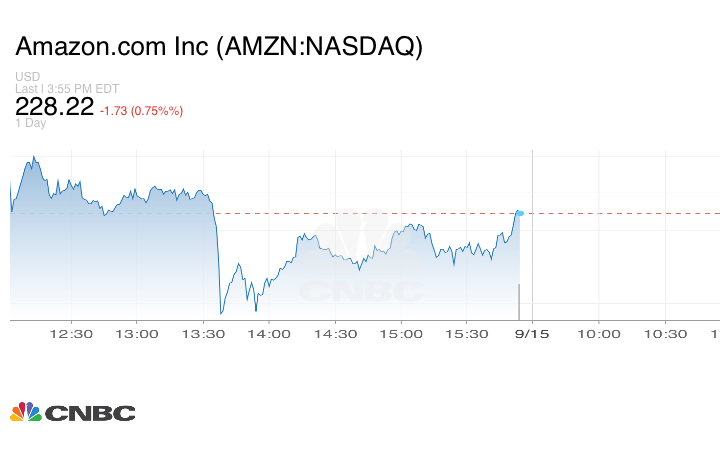Click the 13:00 time axis label
This screenshot has width=720, height=450.
[138, 334]
